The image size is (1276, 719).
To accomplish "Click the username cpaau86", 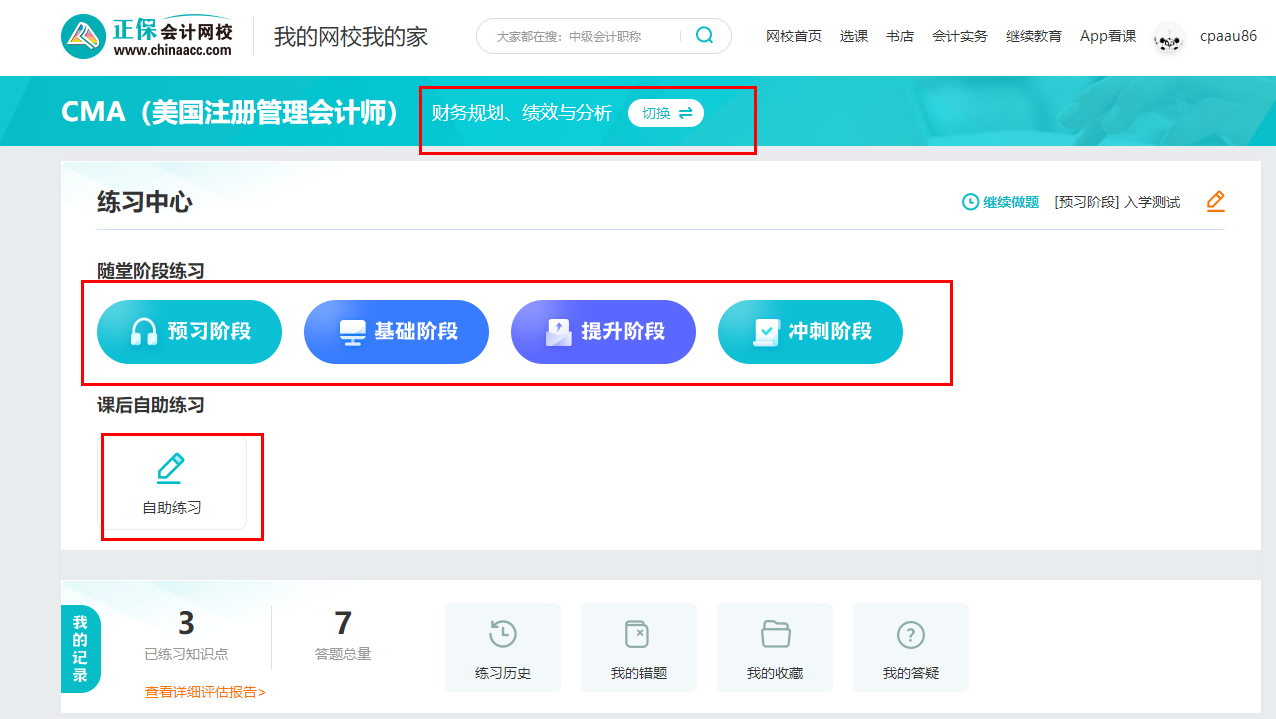I will coord(1228,36).
